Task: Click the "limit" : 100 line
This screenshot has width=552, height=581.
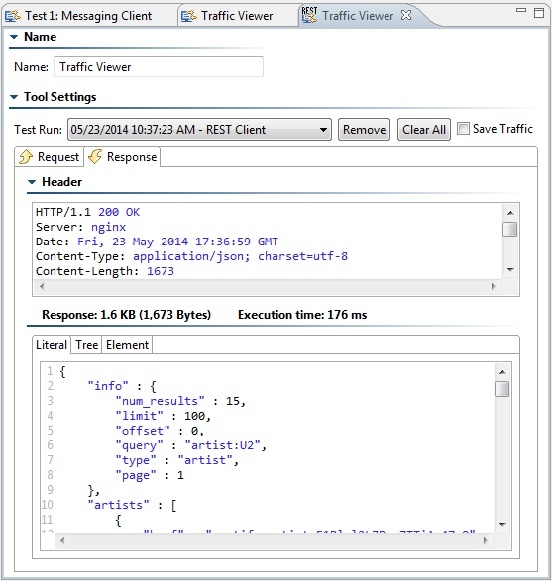Action: (163, 416)
